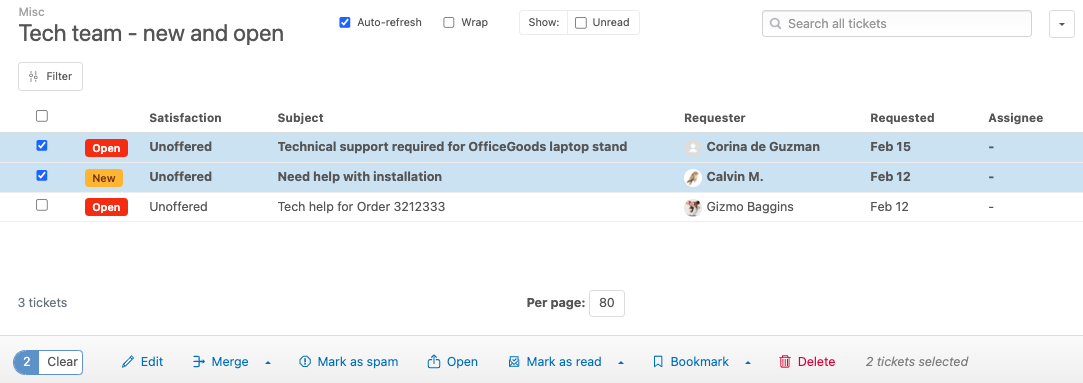Click the pencil icon next to Edit

128,362
